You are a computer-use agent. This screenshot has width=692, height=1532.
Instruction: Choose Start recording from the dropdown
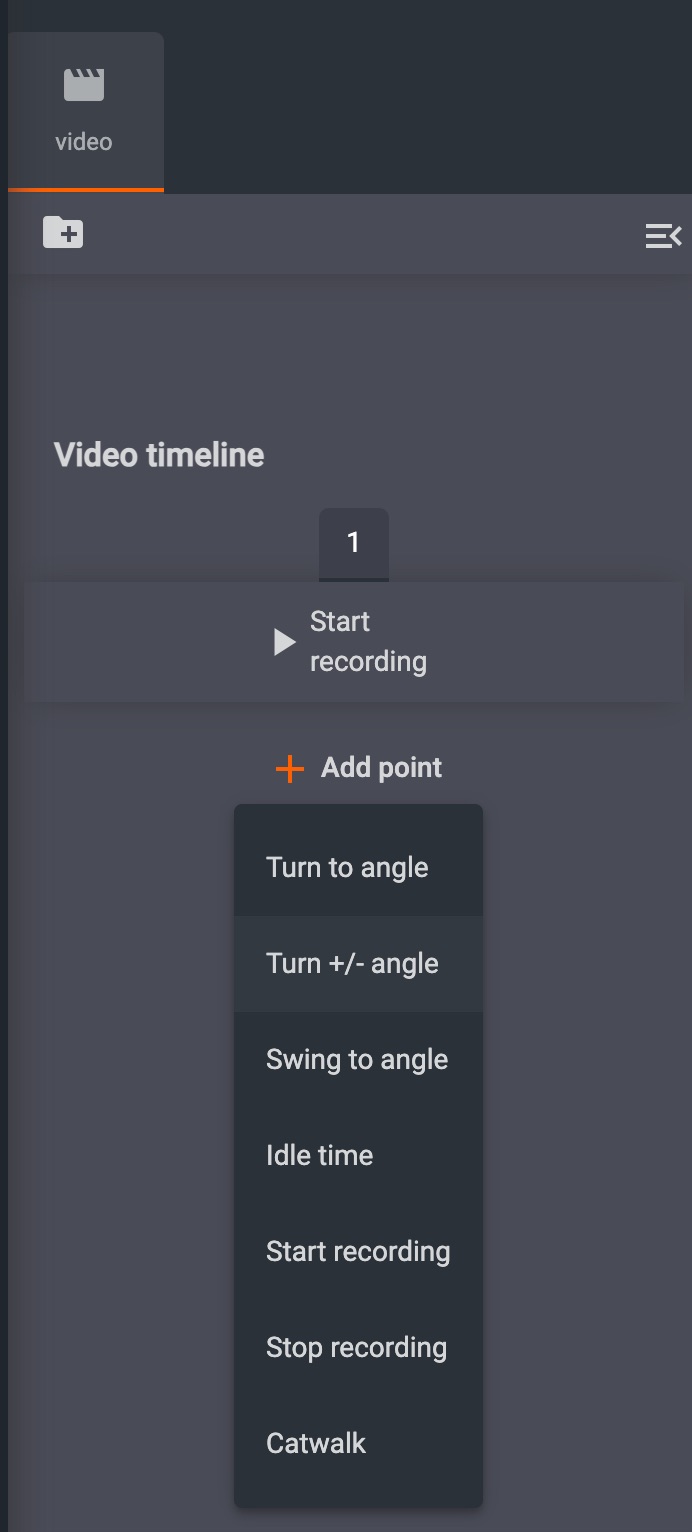(x=358, y=1251)
